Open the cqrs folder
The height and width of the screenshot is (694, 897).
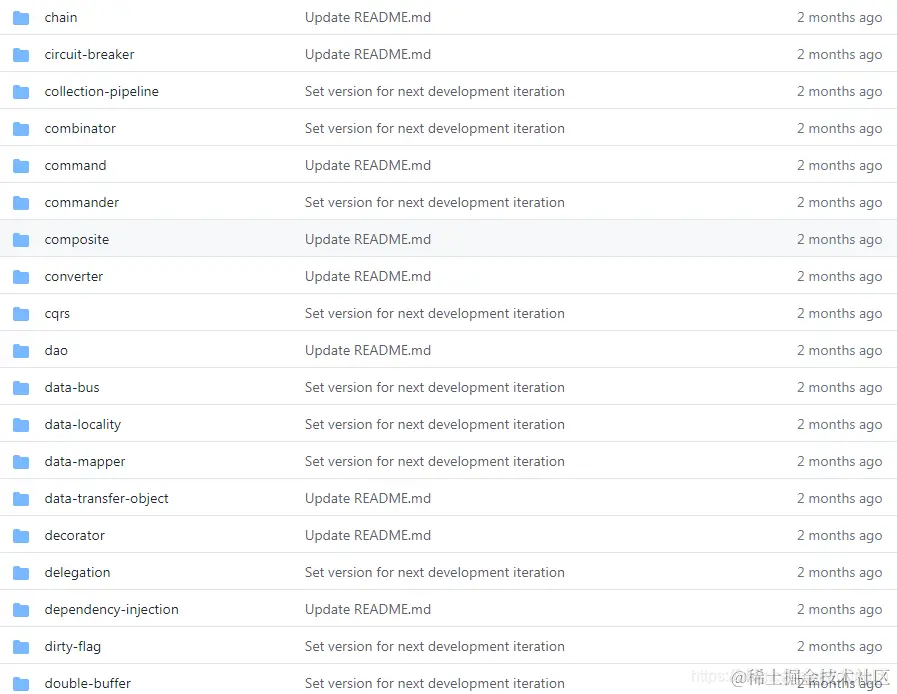point(57,314)
